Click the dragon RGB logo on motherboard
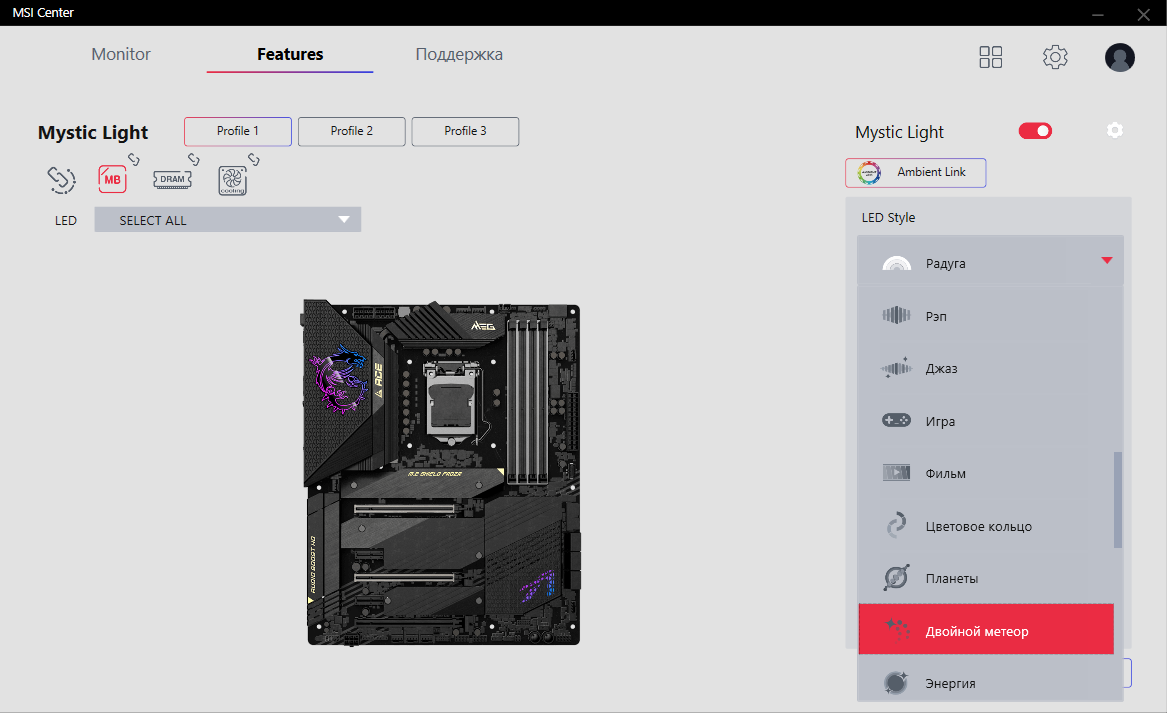1167x713 pixels. [x=339, y=379]
